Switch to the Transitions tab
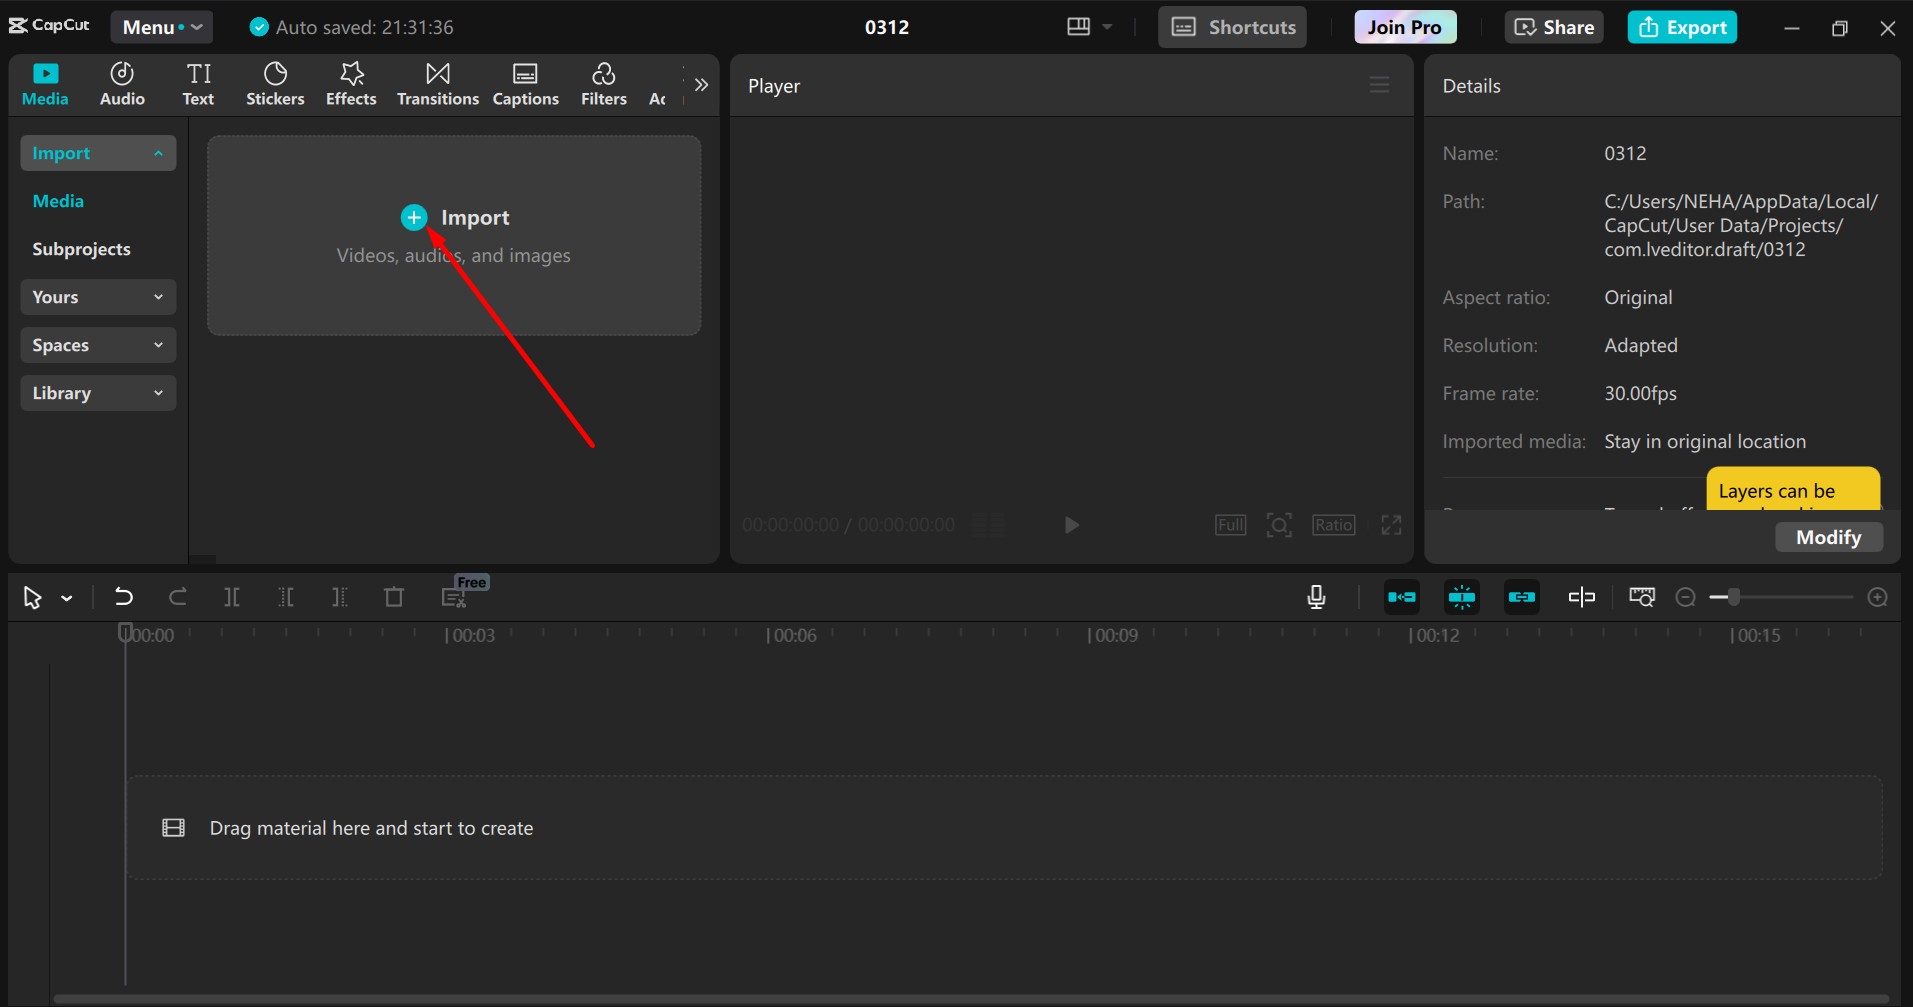The width and height of the screenshot is (1913, 1007). tap(437, 84)
